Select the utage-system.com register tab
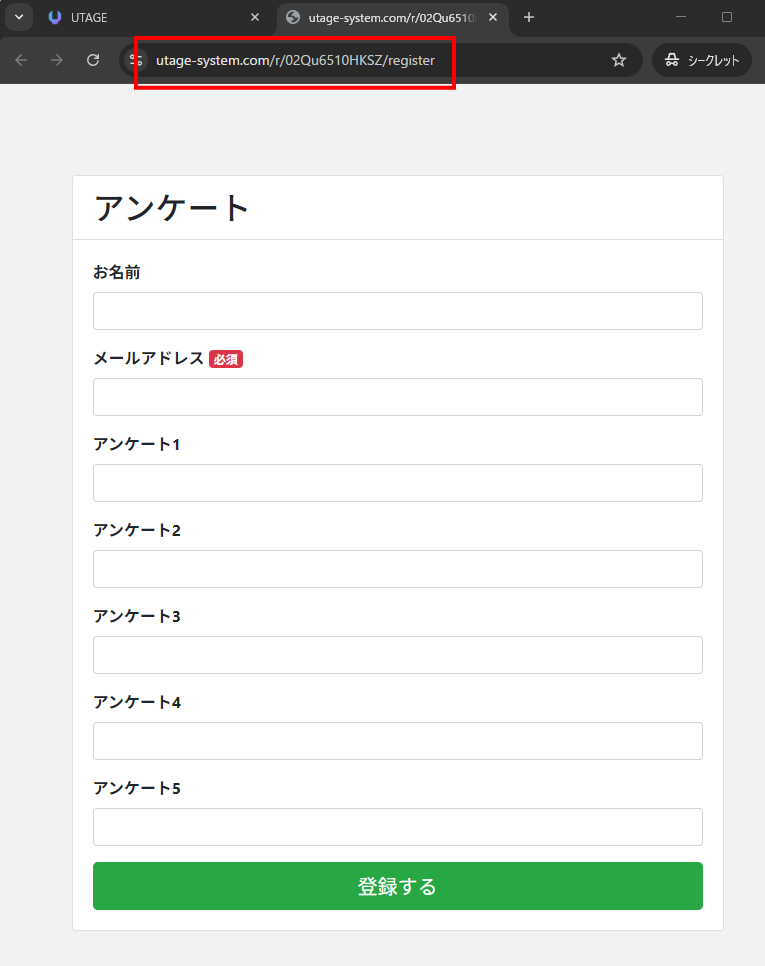765x966 pixels. 385,17
